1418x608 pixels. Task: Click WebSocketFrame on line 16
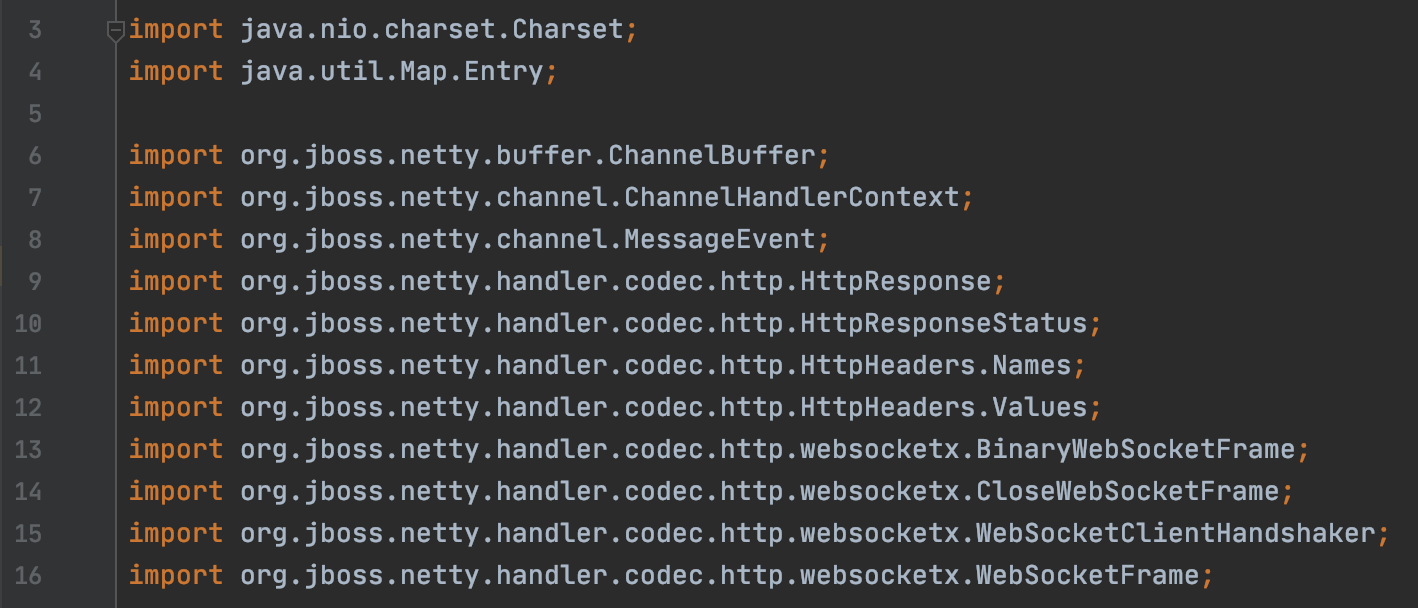coord(1088,575)
